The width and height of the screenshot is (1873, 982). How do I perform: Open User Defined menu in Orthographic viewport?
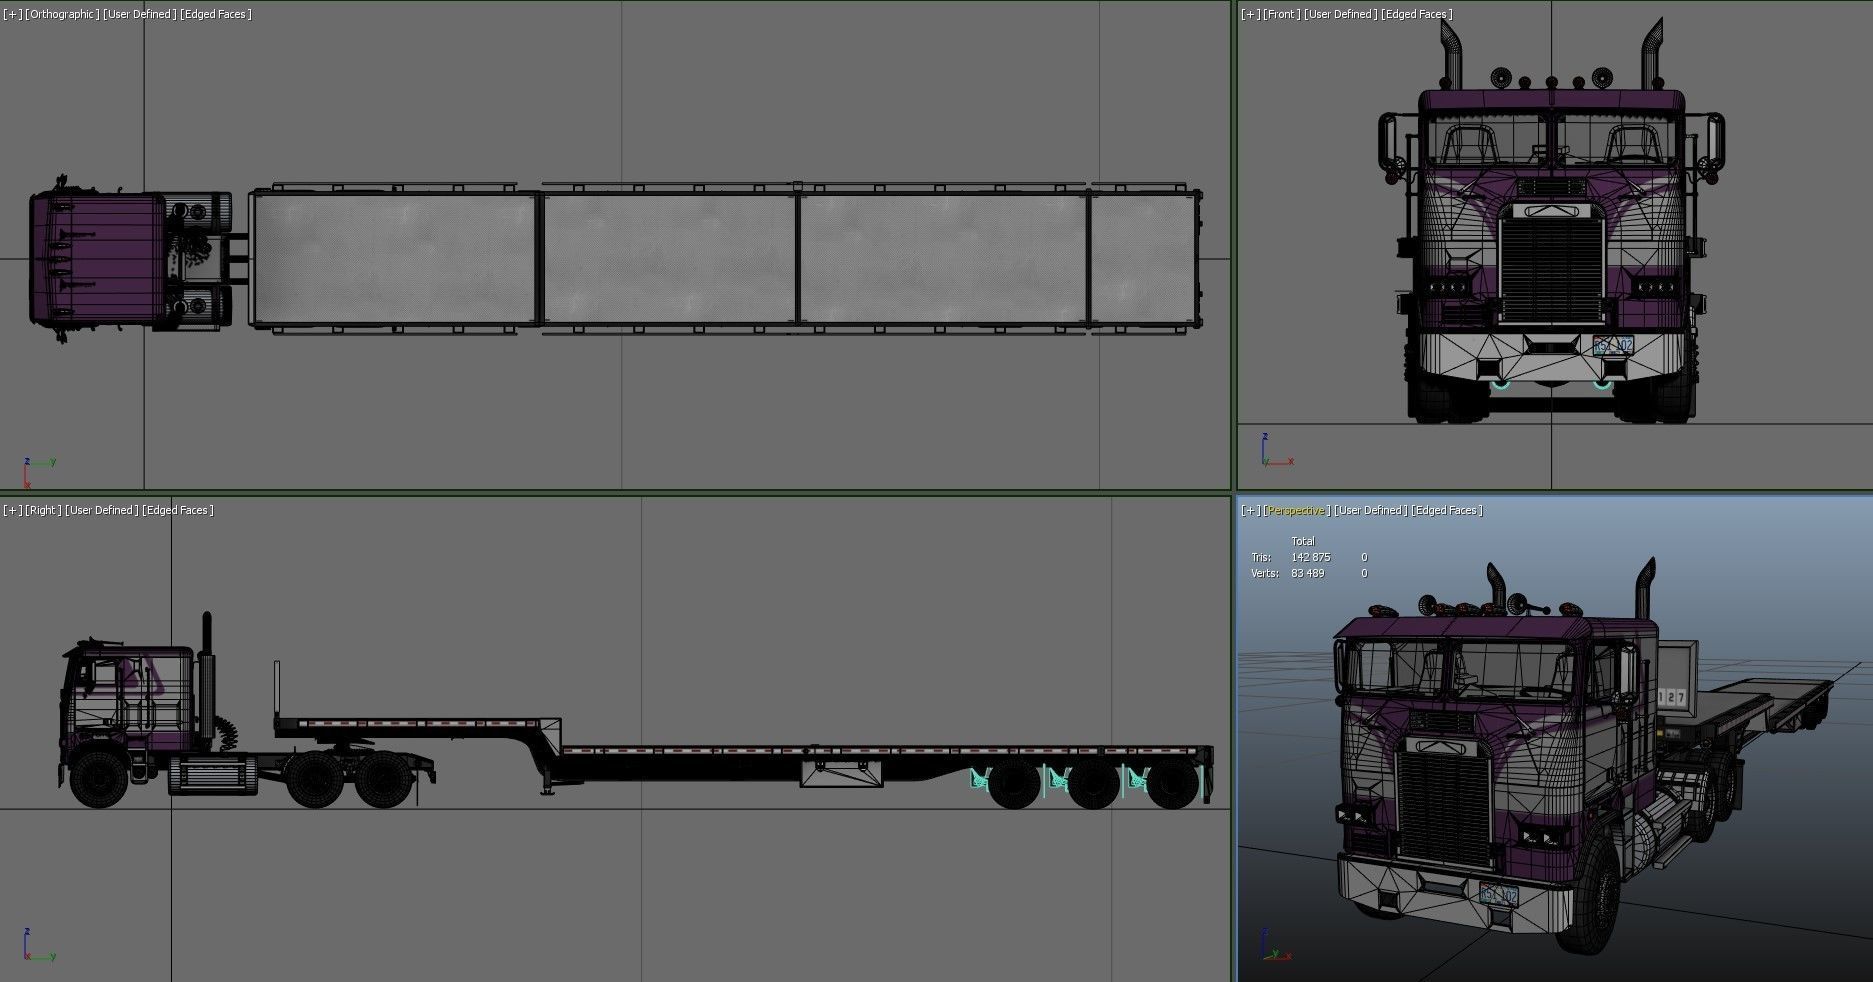pyautogui.click(x=140, y=14)
